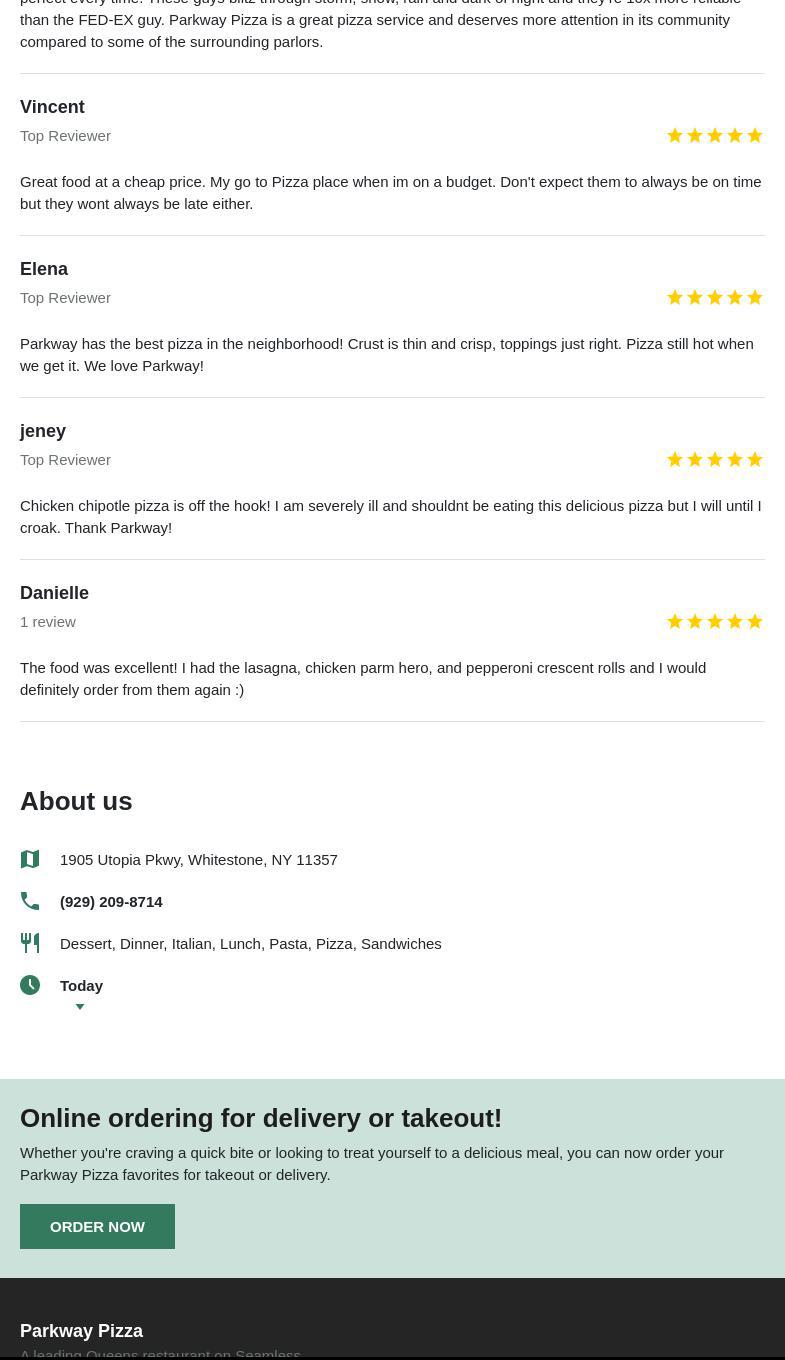Viewport: 785px width, 1360px height.
Task: Click Danielle's five-star rating
Action: pos(715,622)
